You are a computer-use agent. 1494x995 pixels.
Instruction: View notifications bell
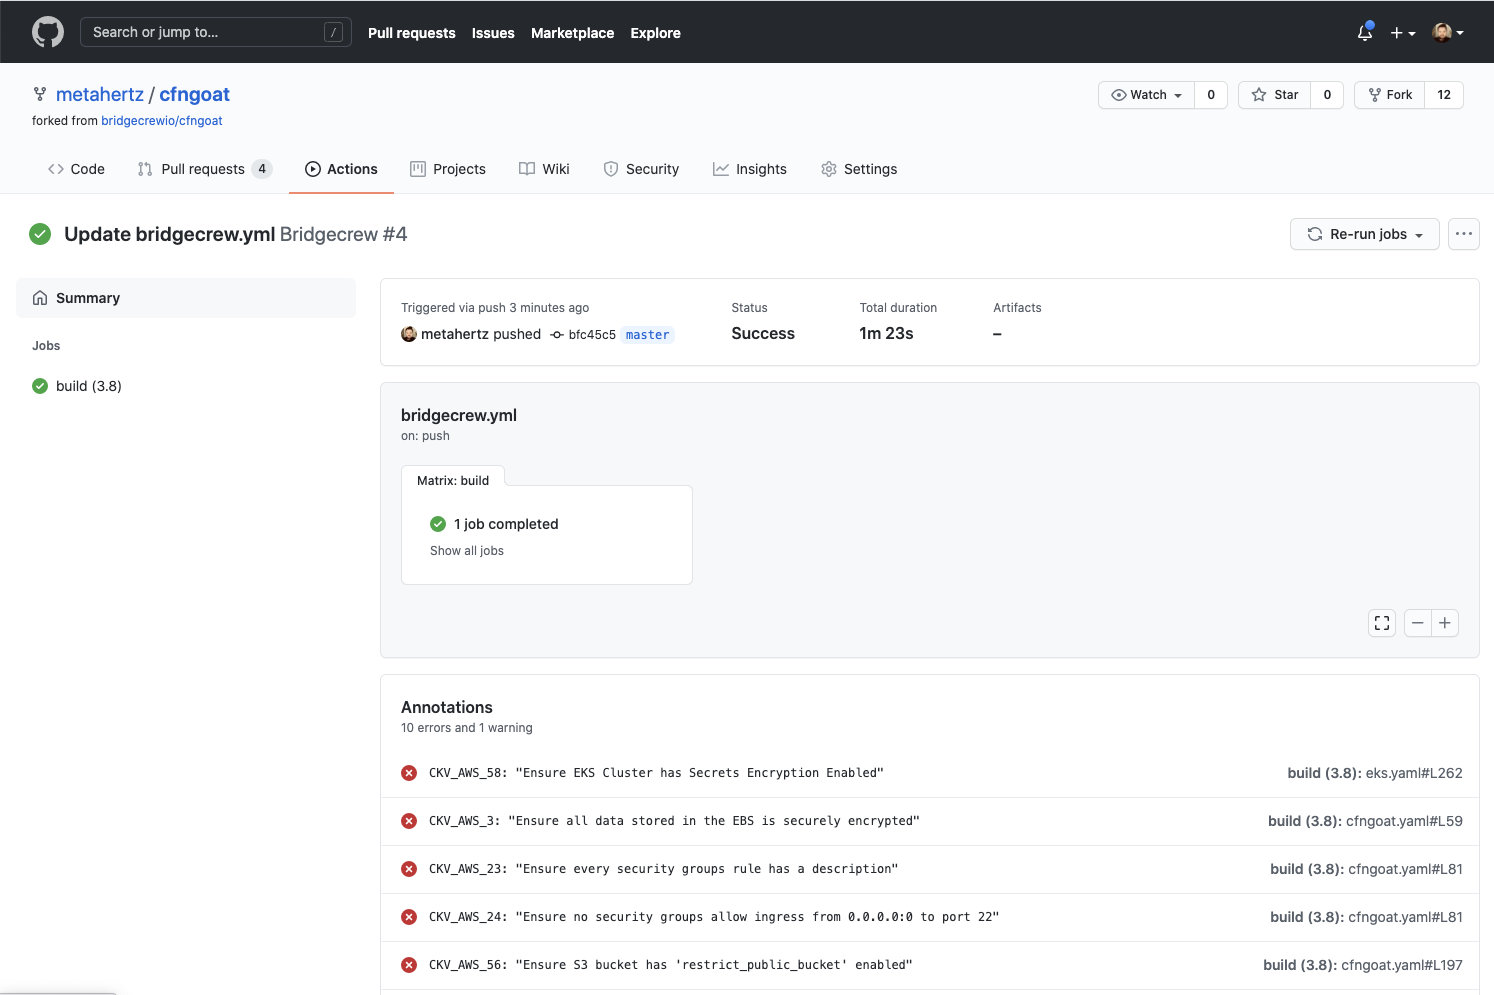pyautogui.click(x=1365, y=32)
